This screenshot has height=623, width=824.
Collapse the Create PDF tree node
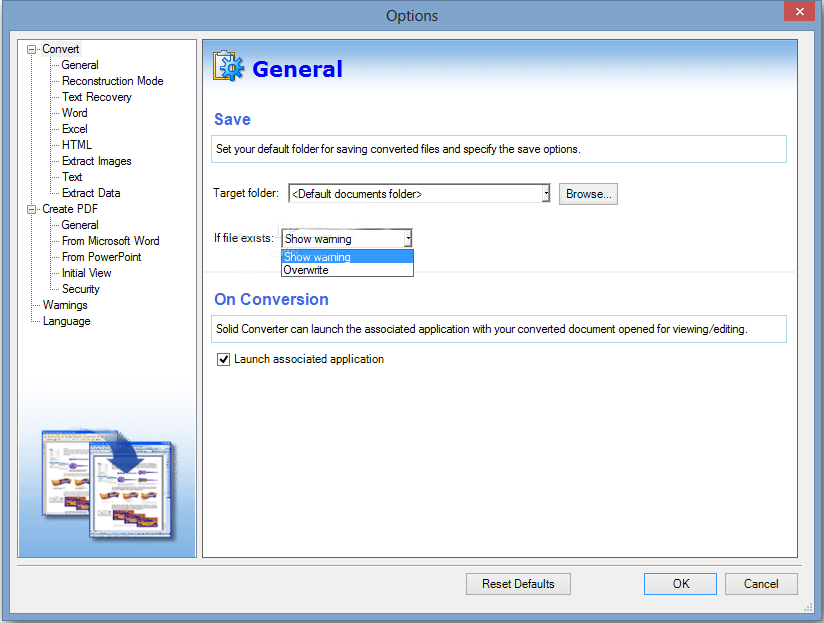[x=32, y=209]
